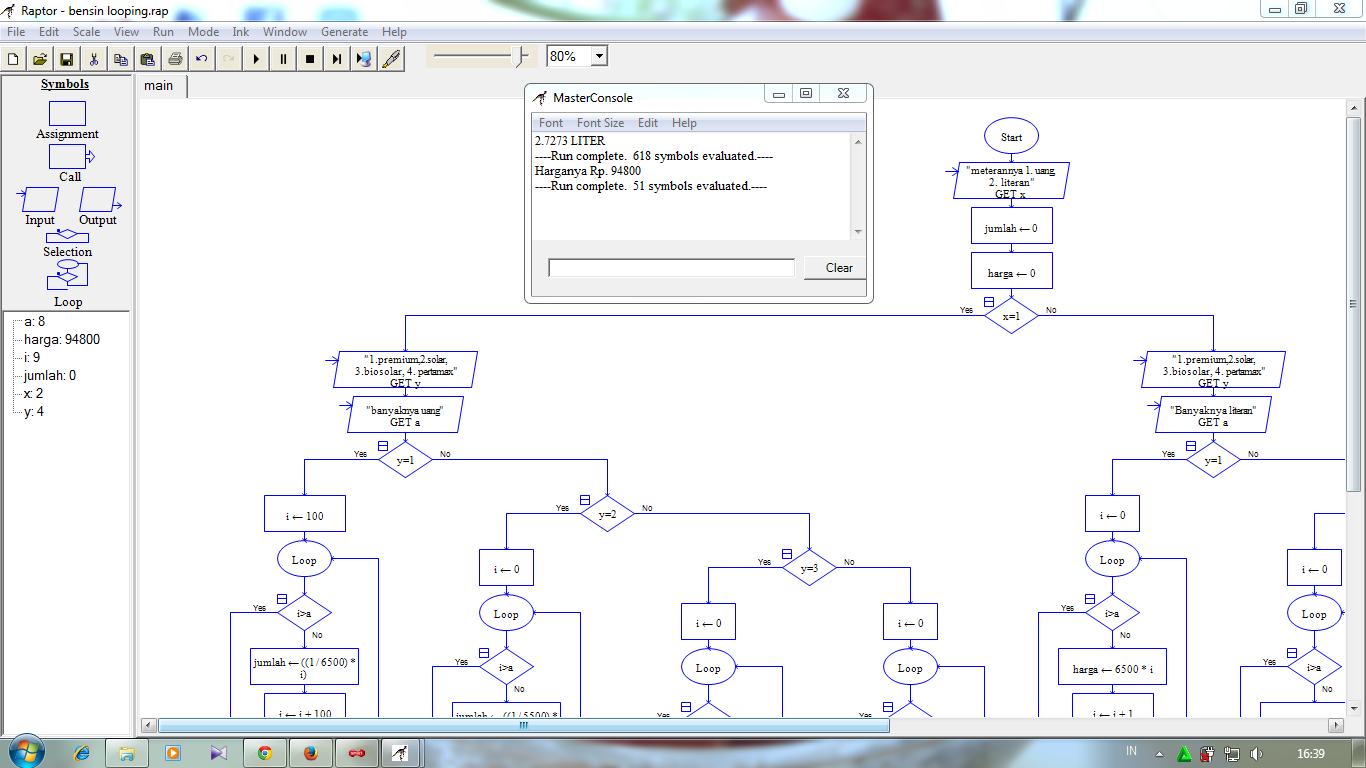Toggle the ink pen tool
This screenshot has height=768, width=1366.
pyautogui.click(x=391, y=59)
